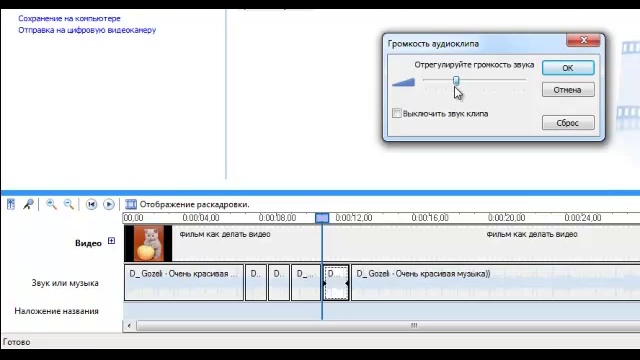Reset volume with the Сброс button
Screen dimensions: 640x360
(x=568, y=123)
